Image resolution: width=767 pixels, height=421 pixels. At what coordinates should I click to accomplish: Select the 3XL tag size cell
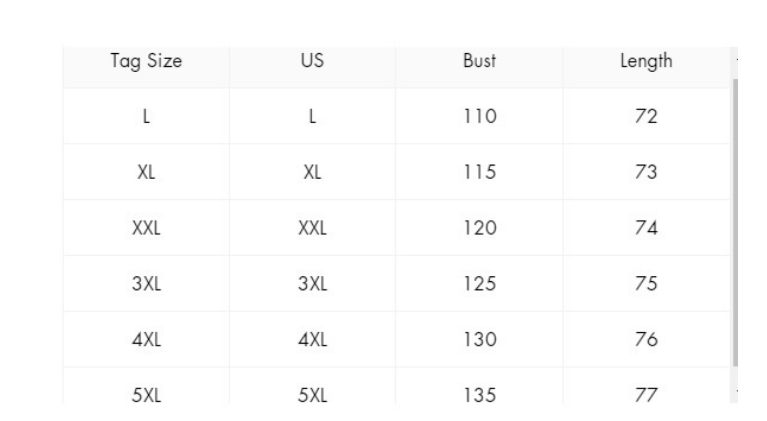[x=146, y=285]
